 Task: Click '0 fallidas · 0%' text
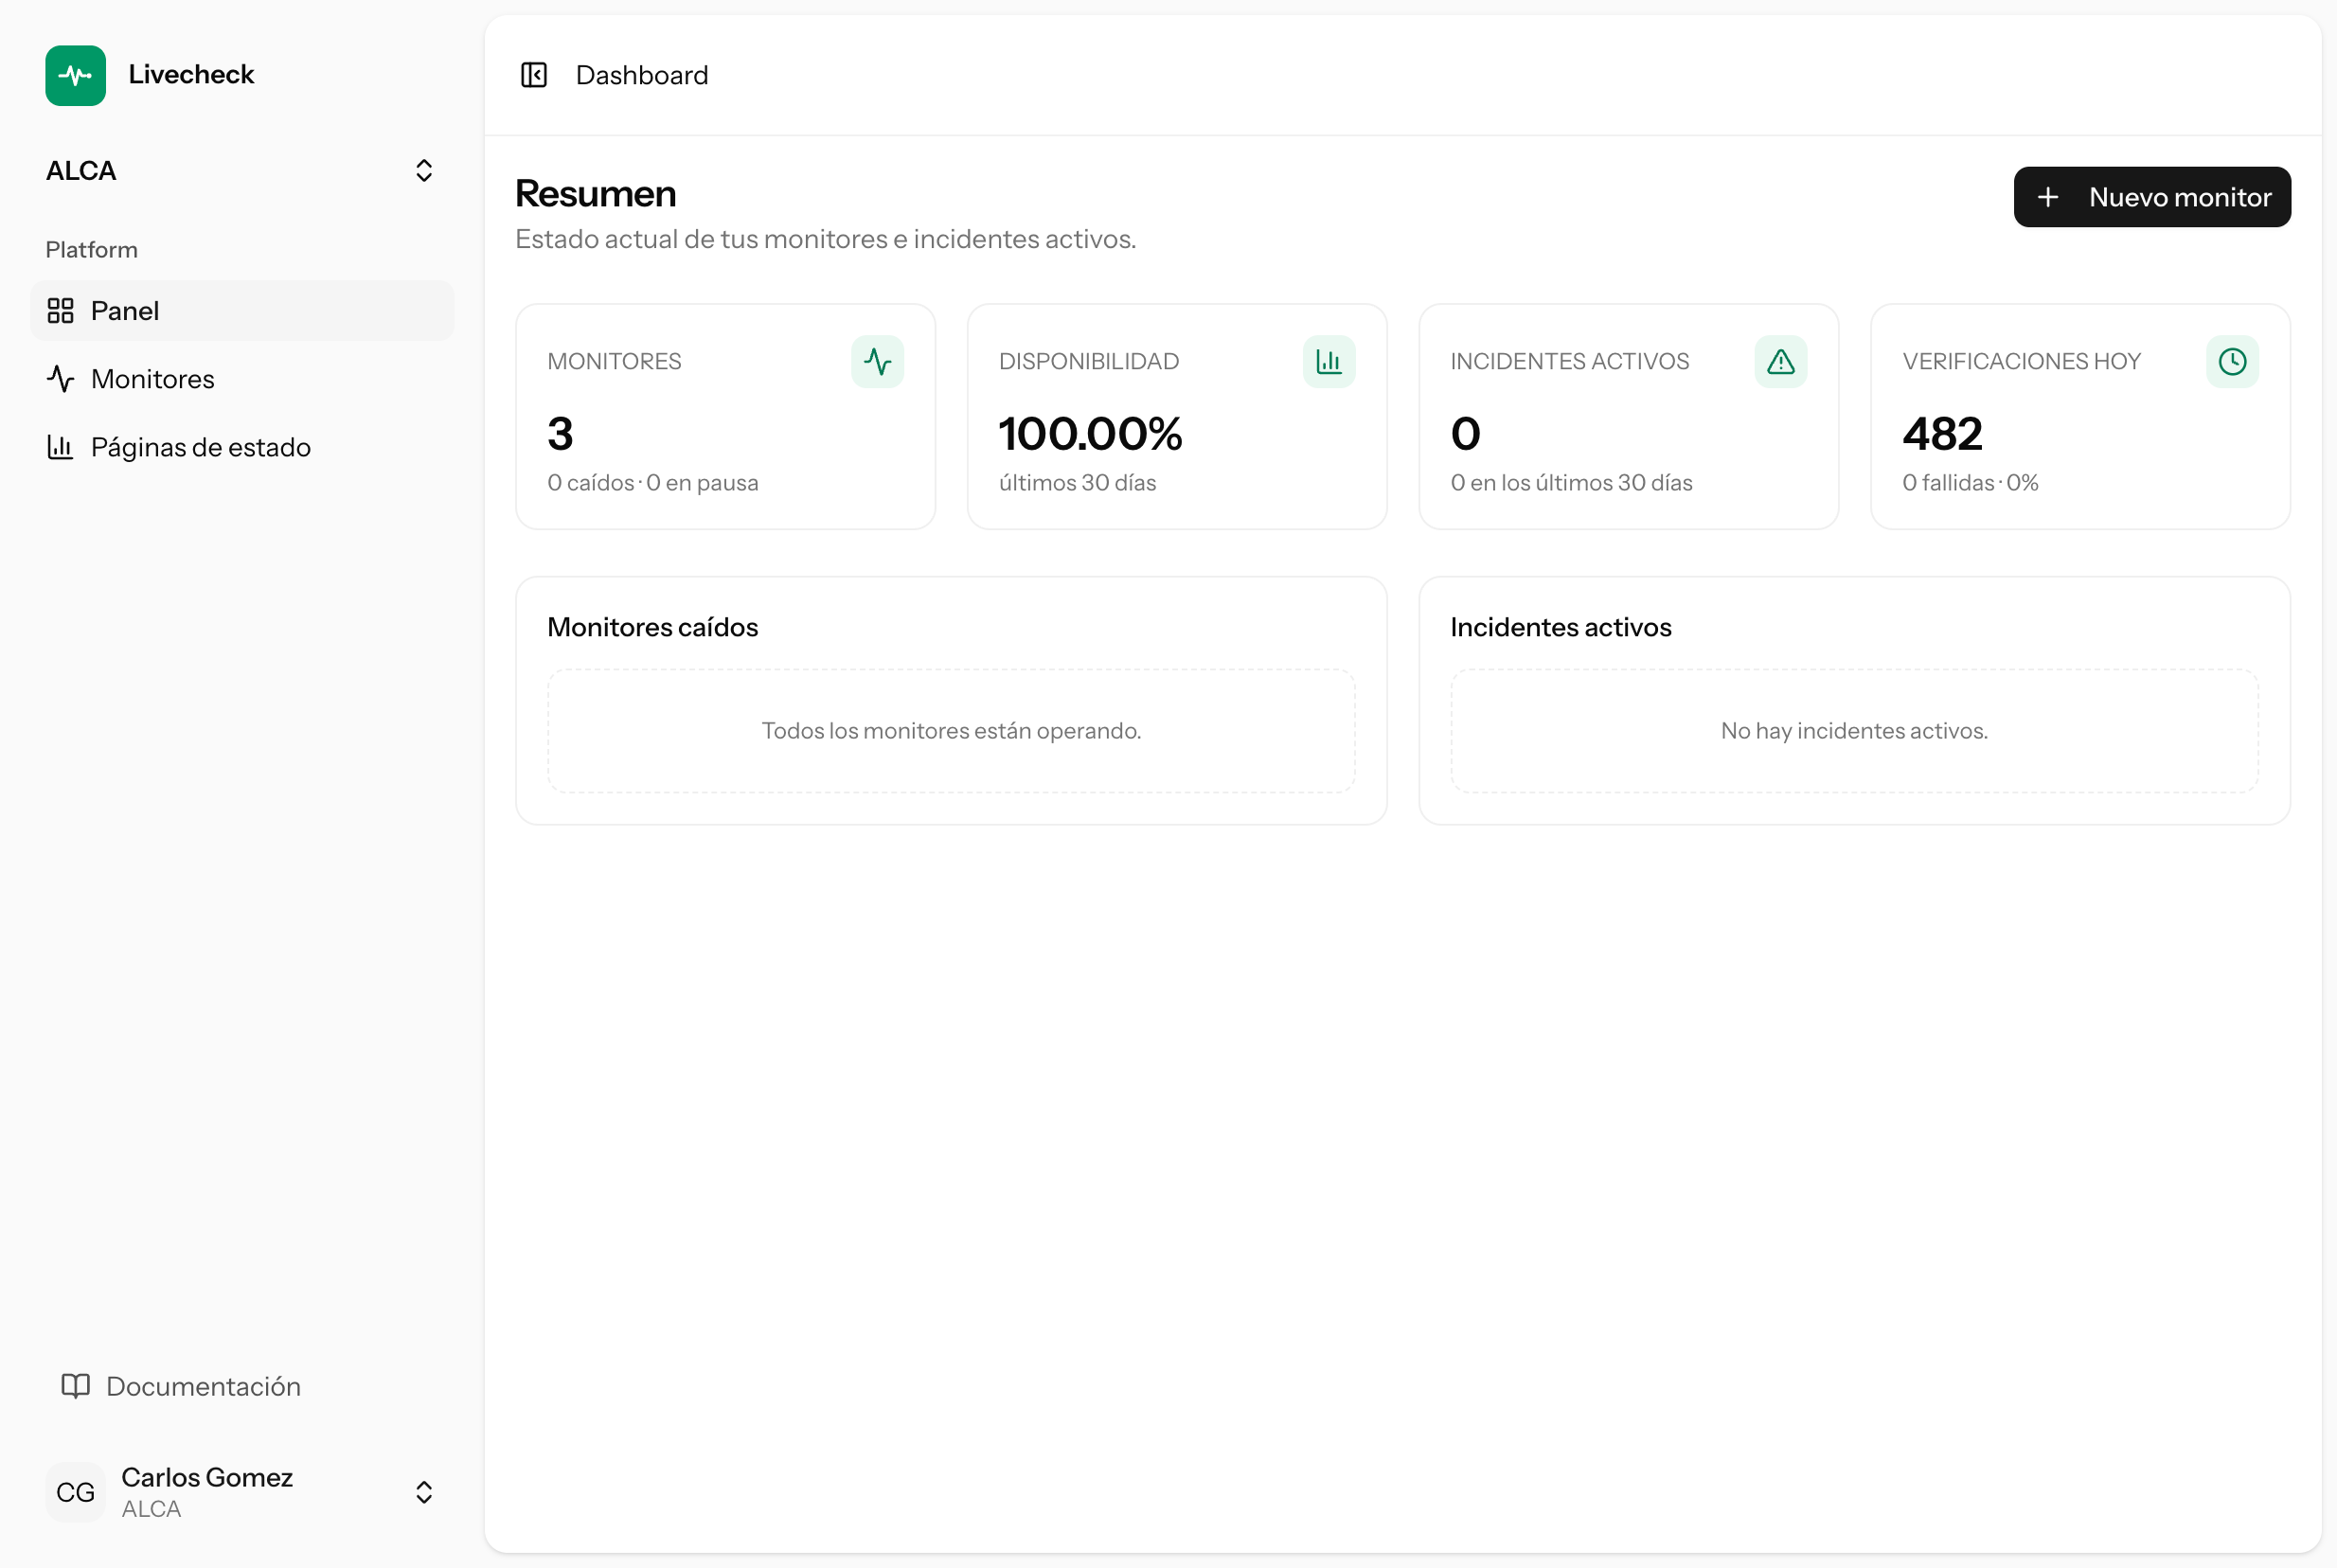tap(1970, 483)
